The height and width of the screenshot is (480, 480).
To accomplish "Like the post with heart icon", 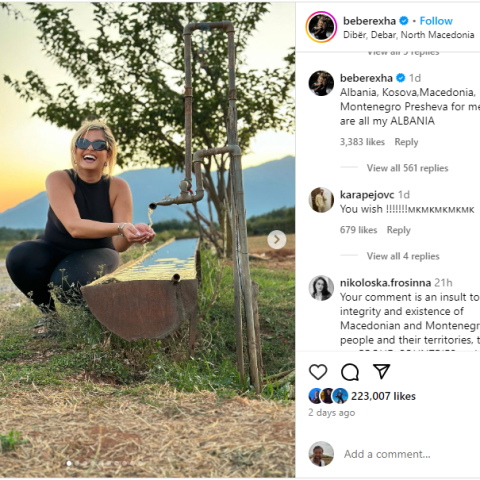I will click(318, 372).
